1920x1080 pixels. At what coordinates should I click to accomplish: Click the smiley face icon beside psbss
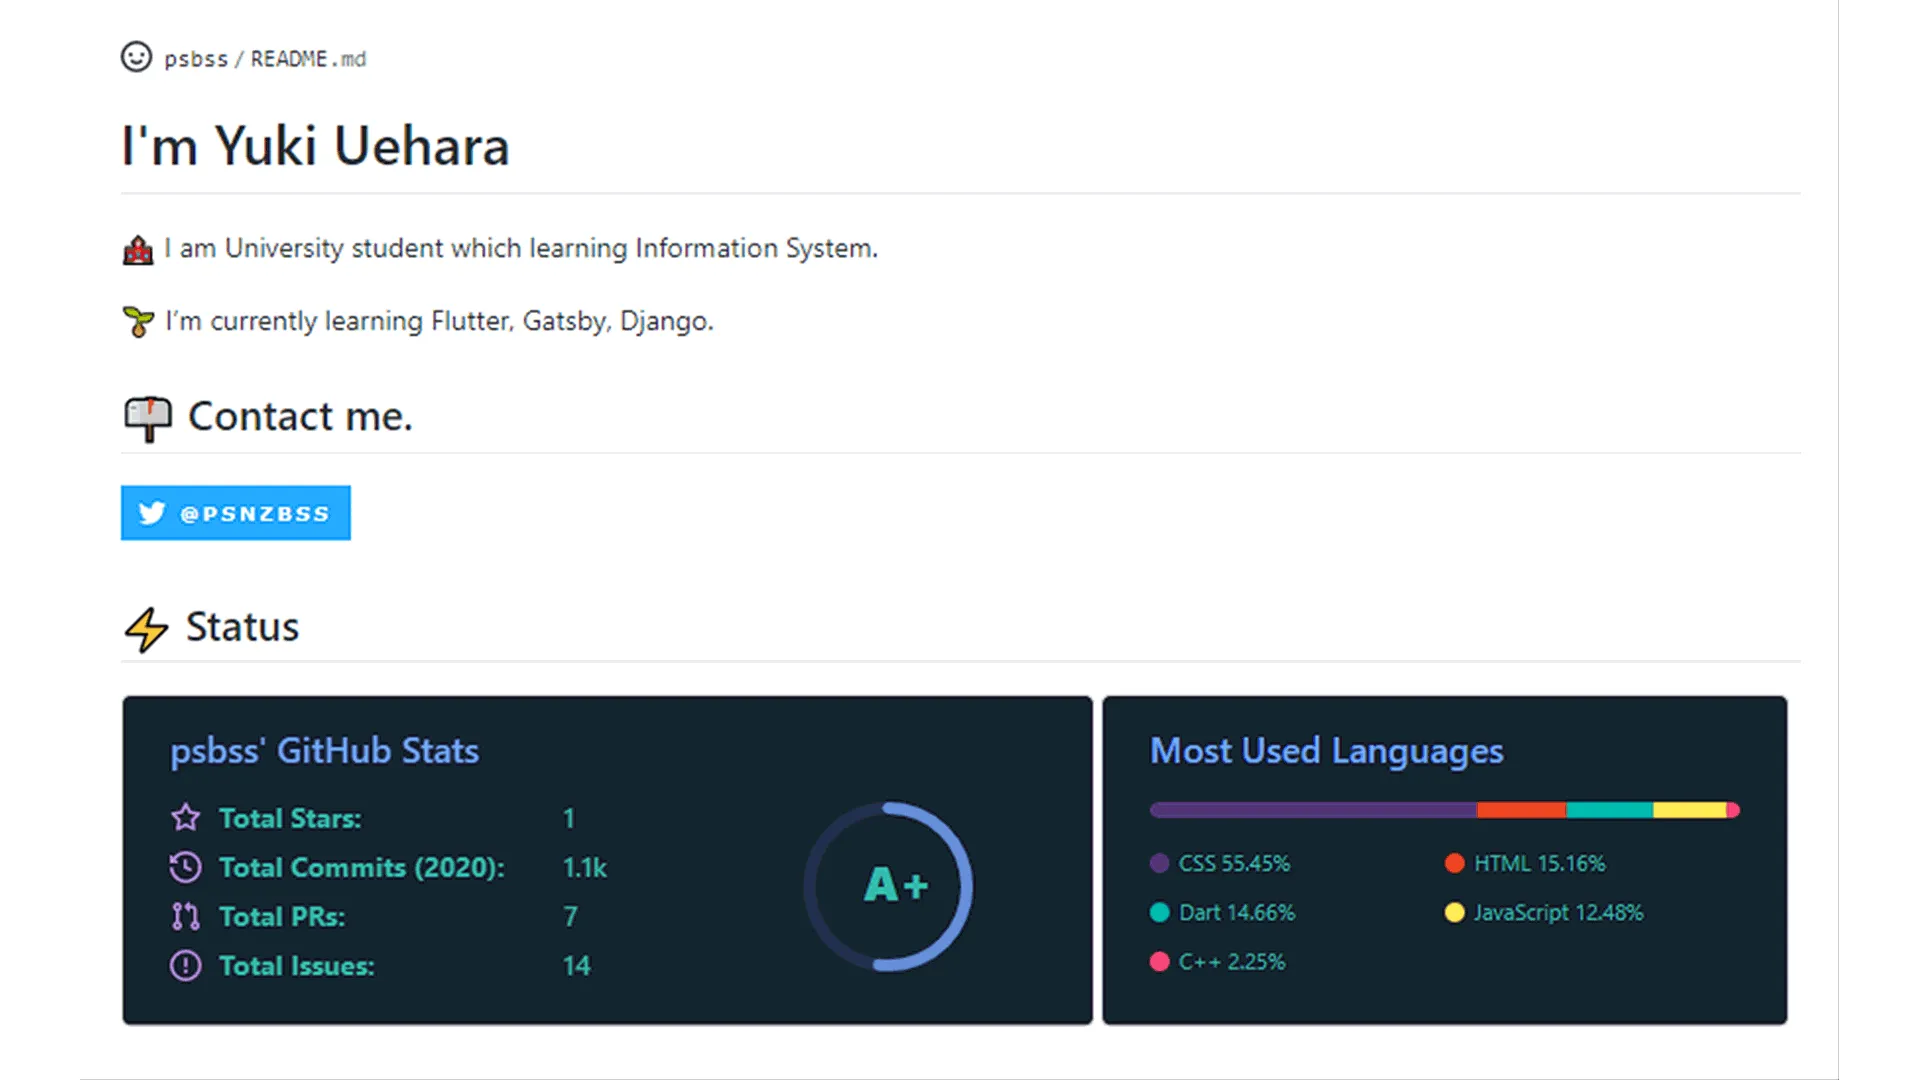pos(136,57)
